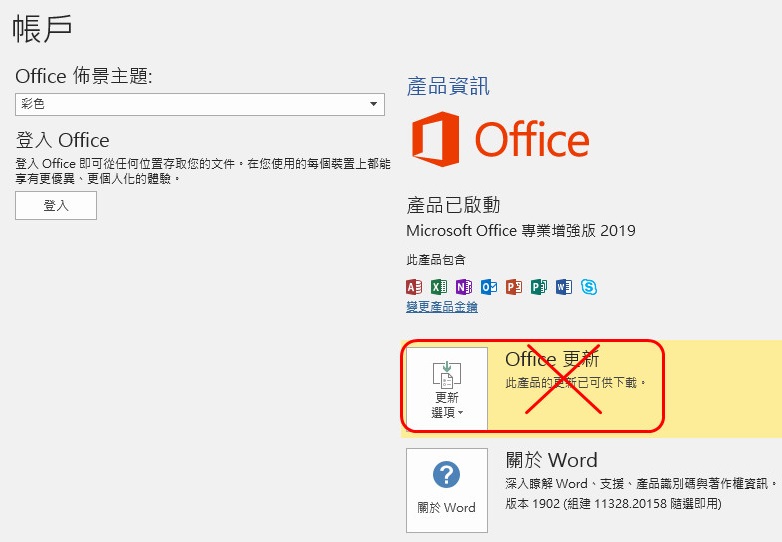This screenshot has width=782, height=542.
Task: Click the Office 更新 heading text
Action: pos(552,360)
